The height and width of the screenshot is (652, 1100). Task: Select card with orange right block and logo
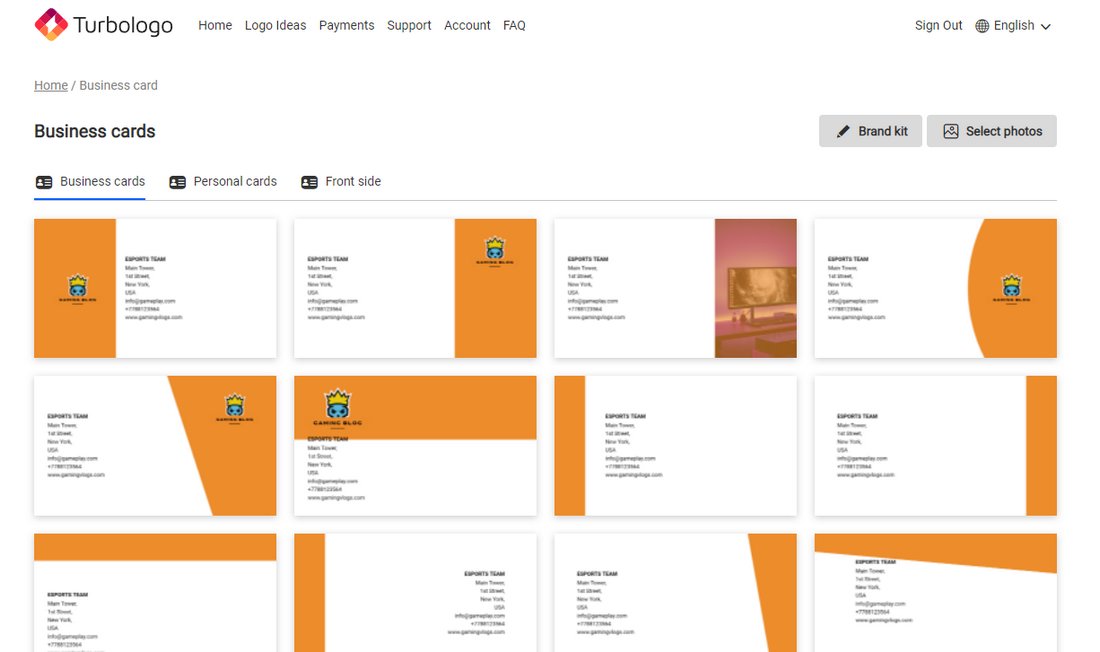(415, 288)
